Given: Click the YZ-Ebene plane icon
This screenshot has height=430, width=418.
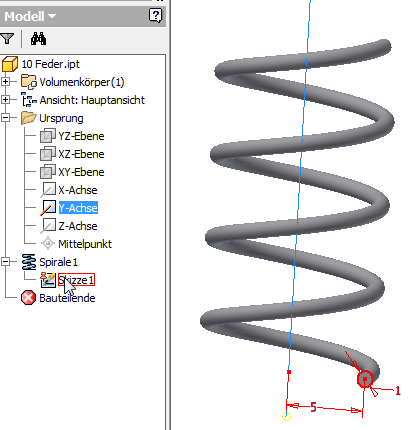Looking at the screenshot, I should tap(48, 136).
